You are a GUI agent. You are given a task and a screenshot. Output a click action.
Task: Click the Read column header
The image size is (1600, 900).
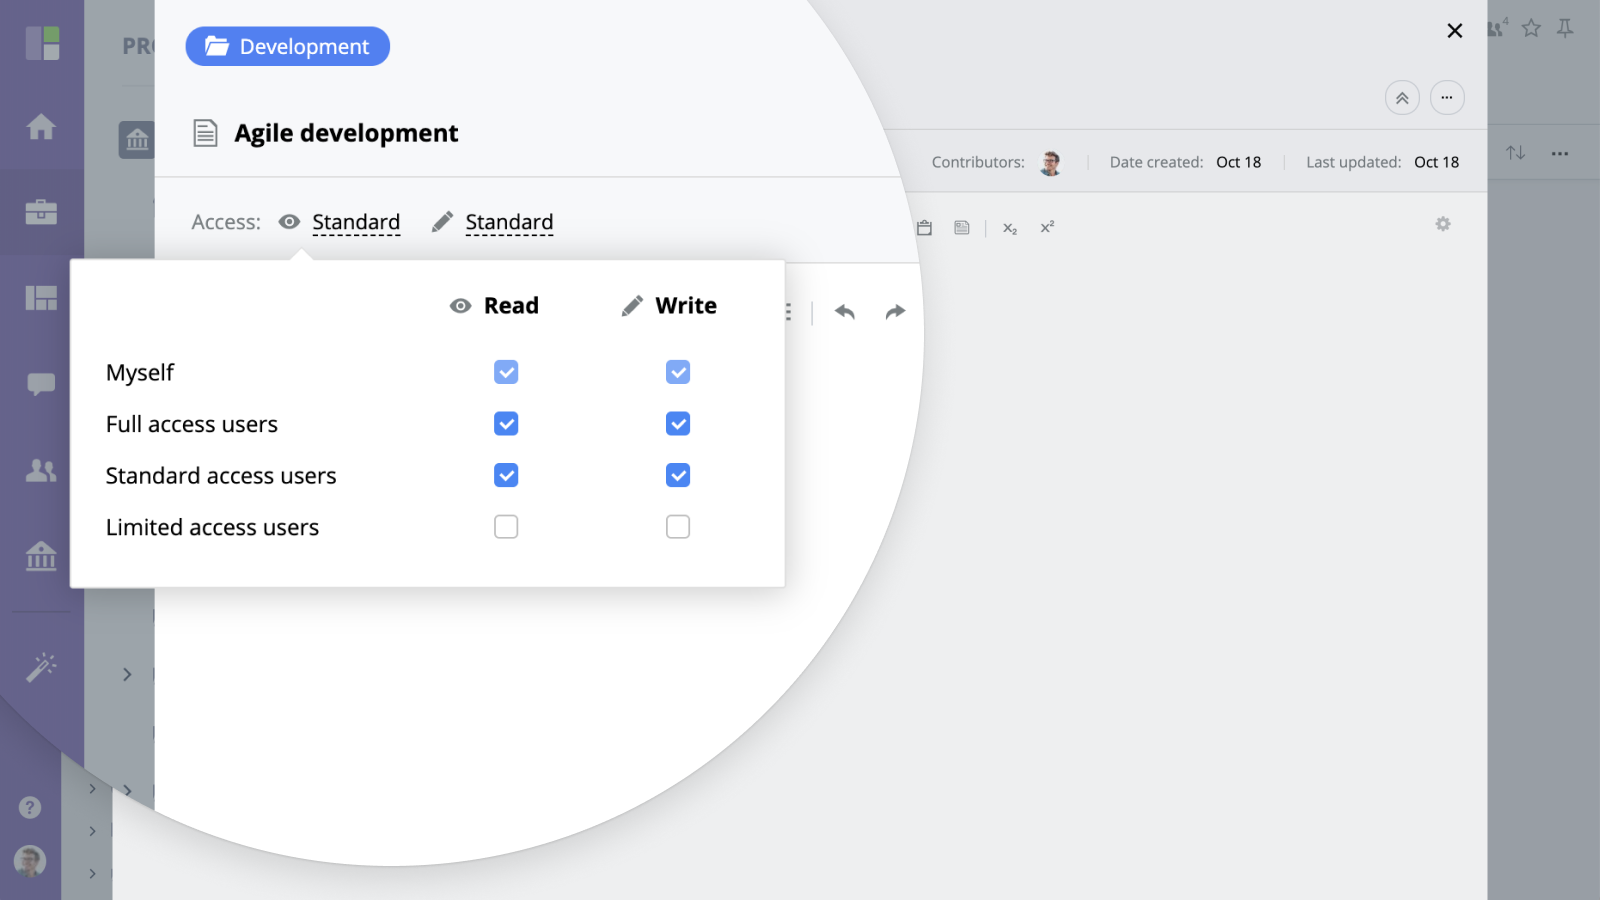494,306
